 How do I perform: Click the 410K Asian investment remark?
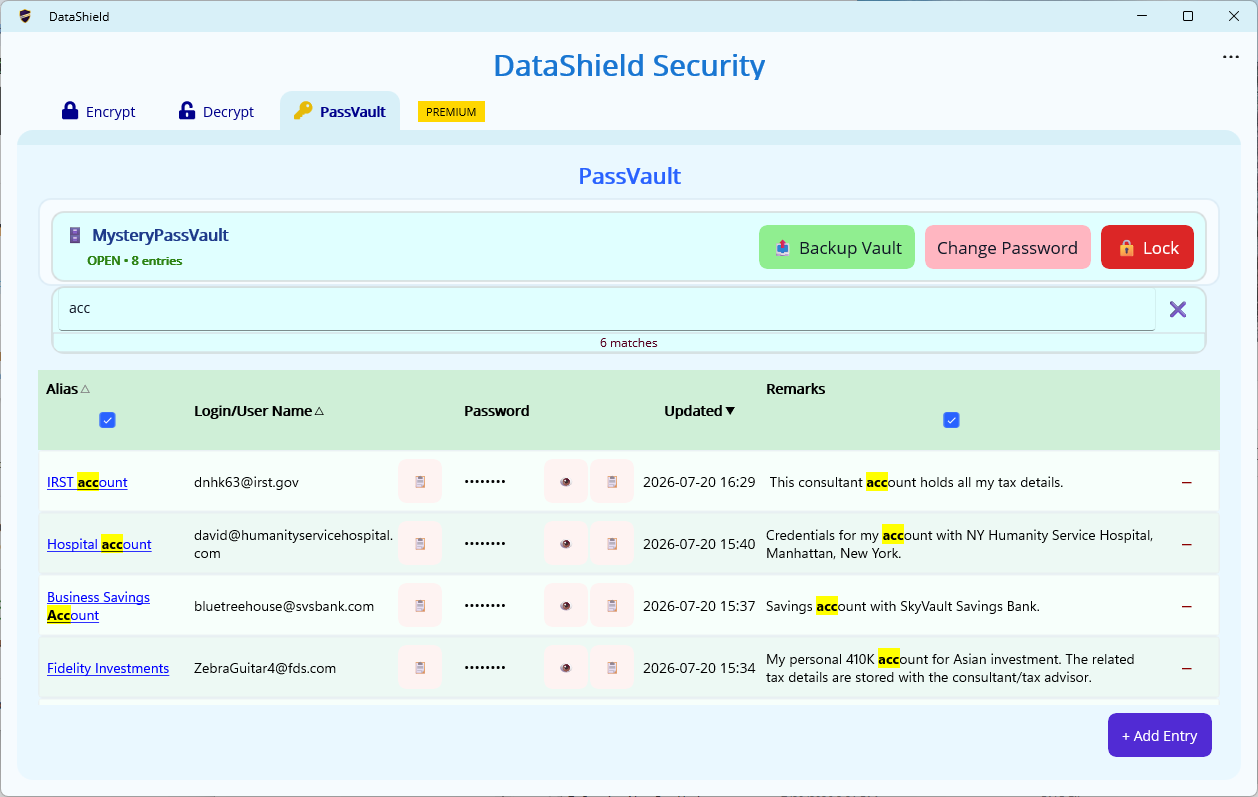point(950,668)
